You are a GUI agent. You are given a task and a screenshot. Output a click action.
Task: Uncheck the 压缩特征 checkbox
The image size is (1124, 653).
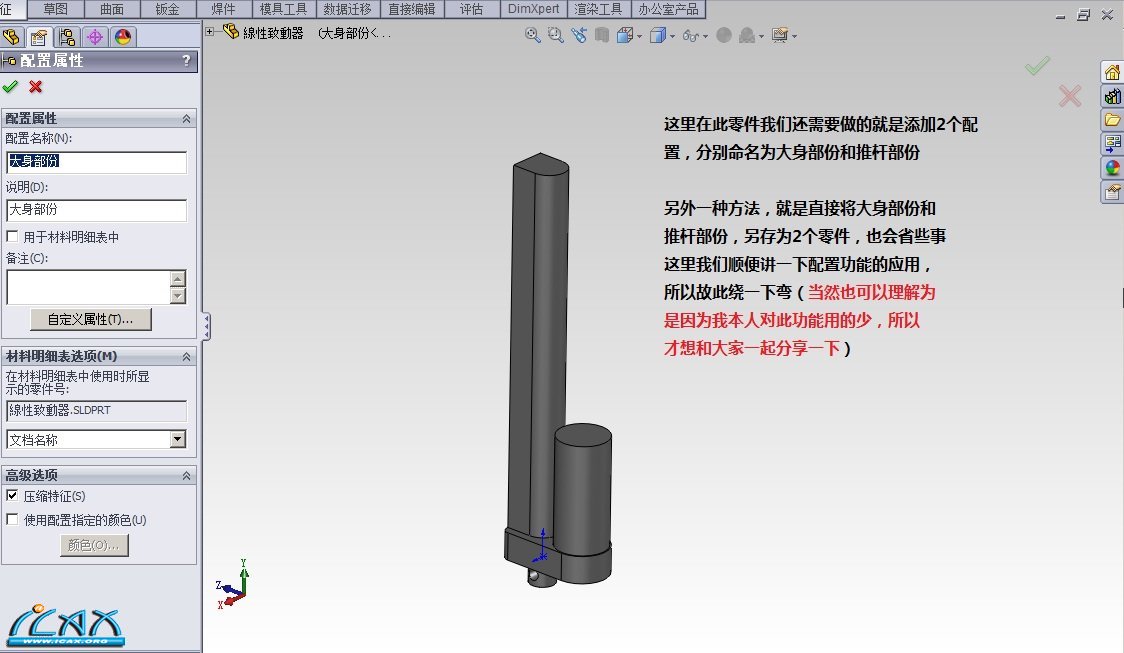(x=13, y=496)
